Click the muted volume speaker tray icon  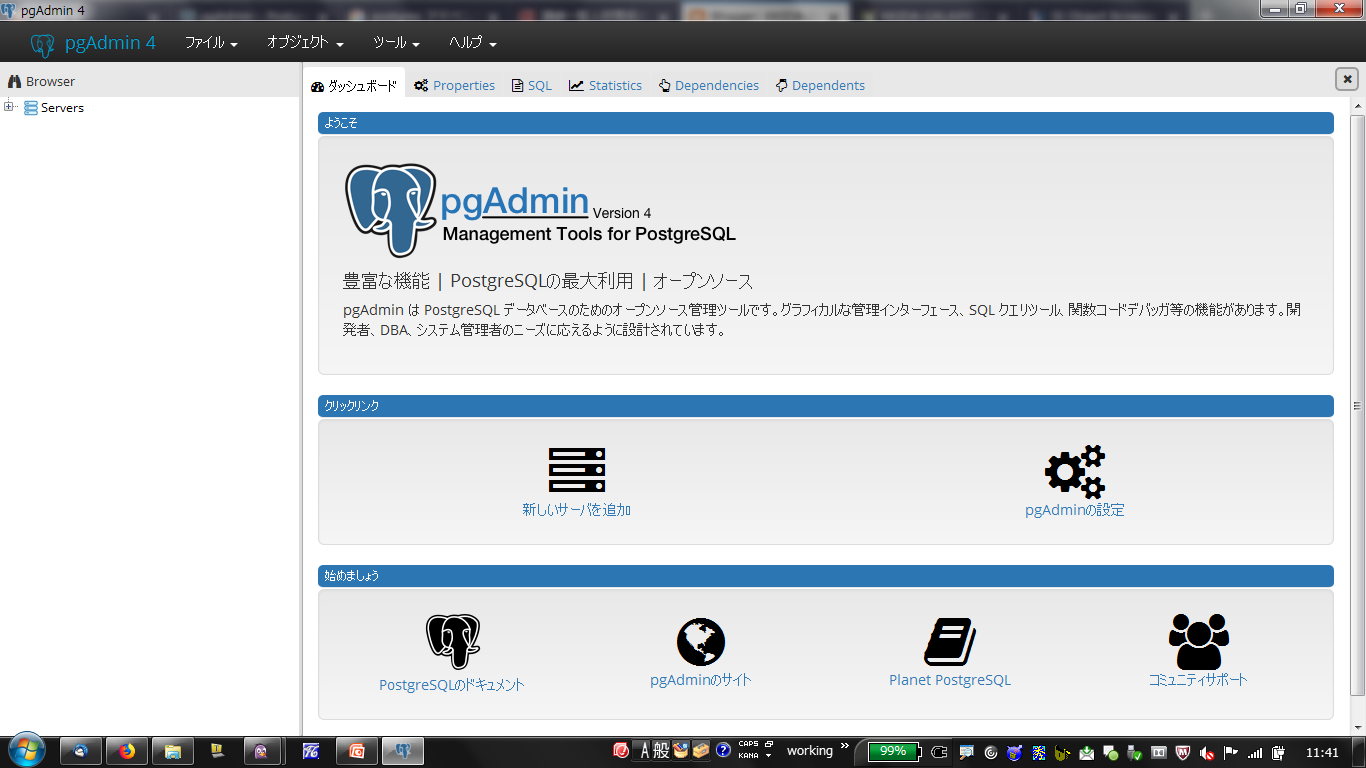coord(1207,752)
